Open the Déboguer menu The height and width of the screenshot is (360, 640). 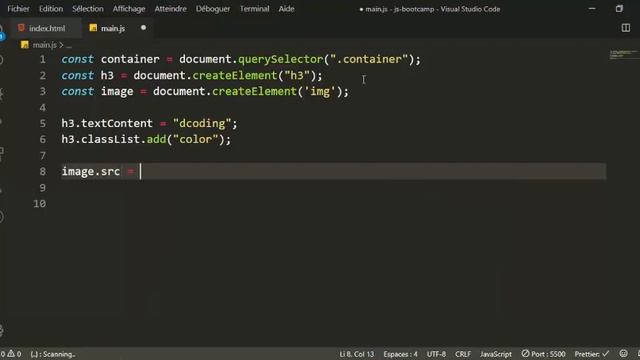pos(213,9)
